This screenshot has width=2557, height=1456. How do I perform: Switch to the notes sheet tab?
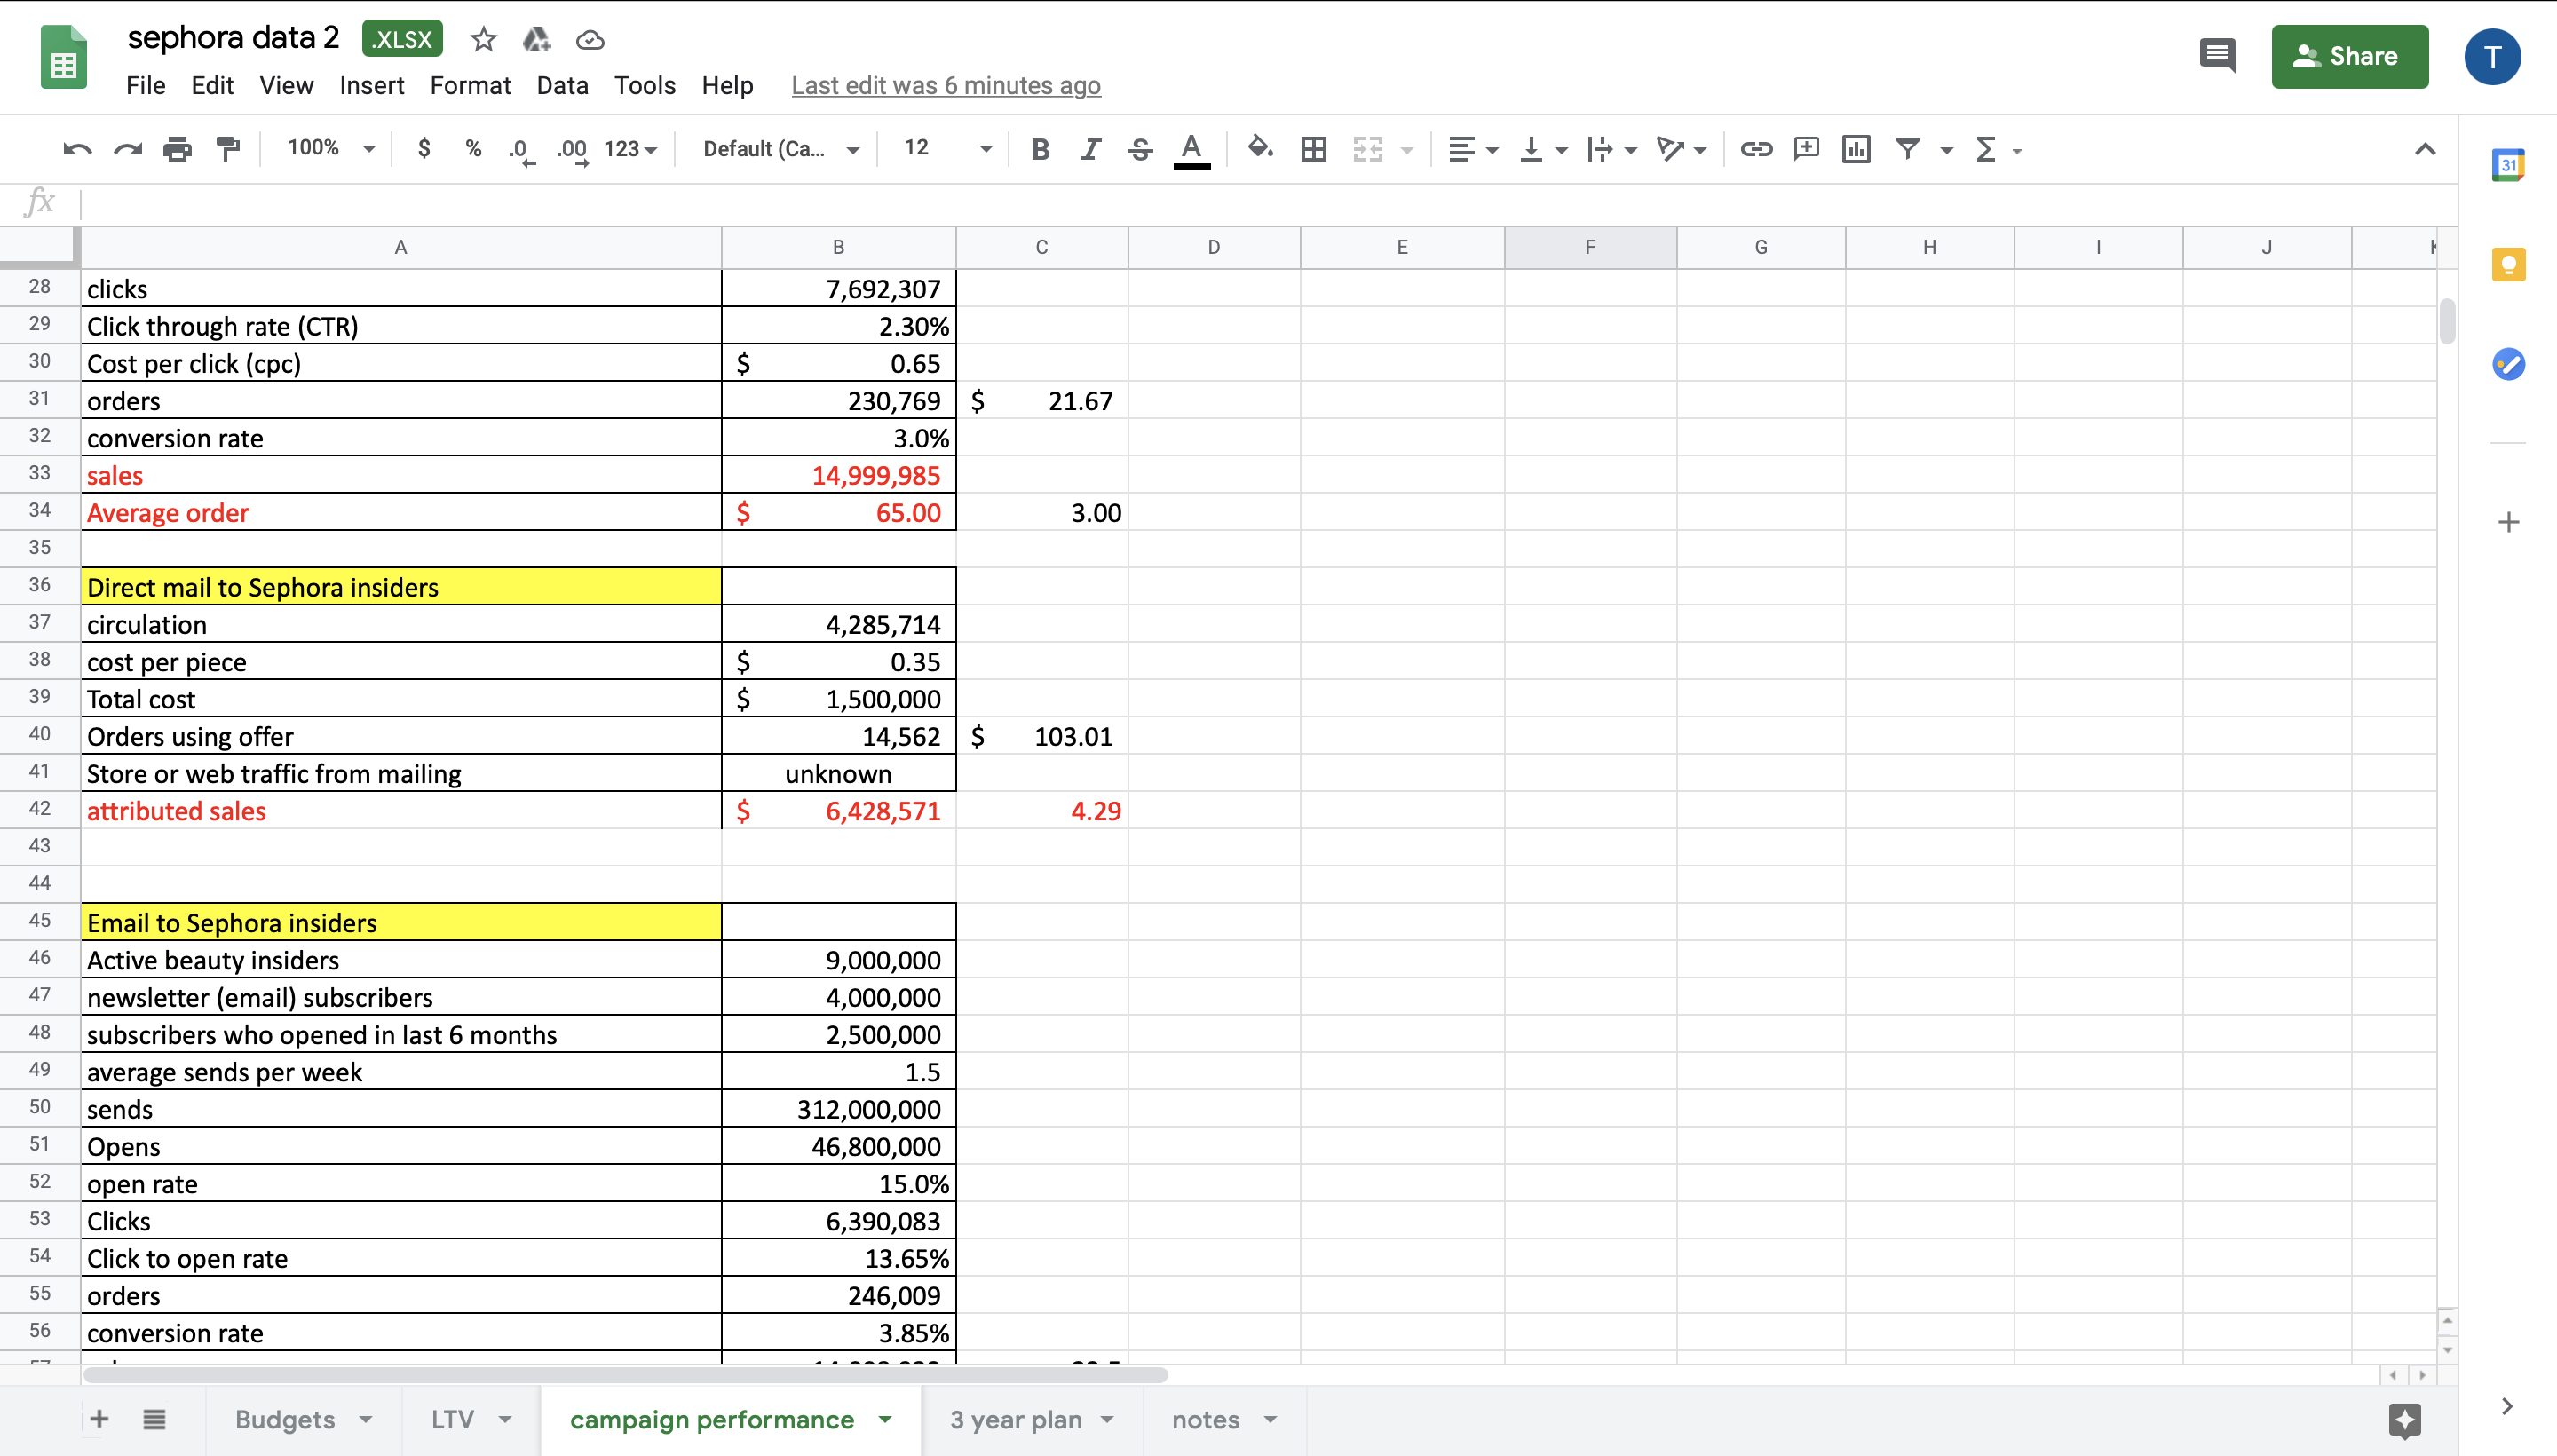[x=1205, y=1419]
